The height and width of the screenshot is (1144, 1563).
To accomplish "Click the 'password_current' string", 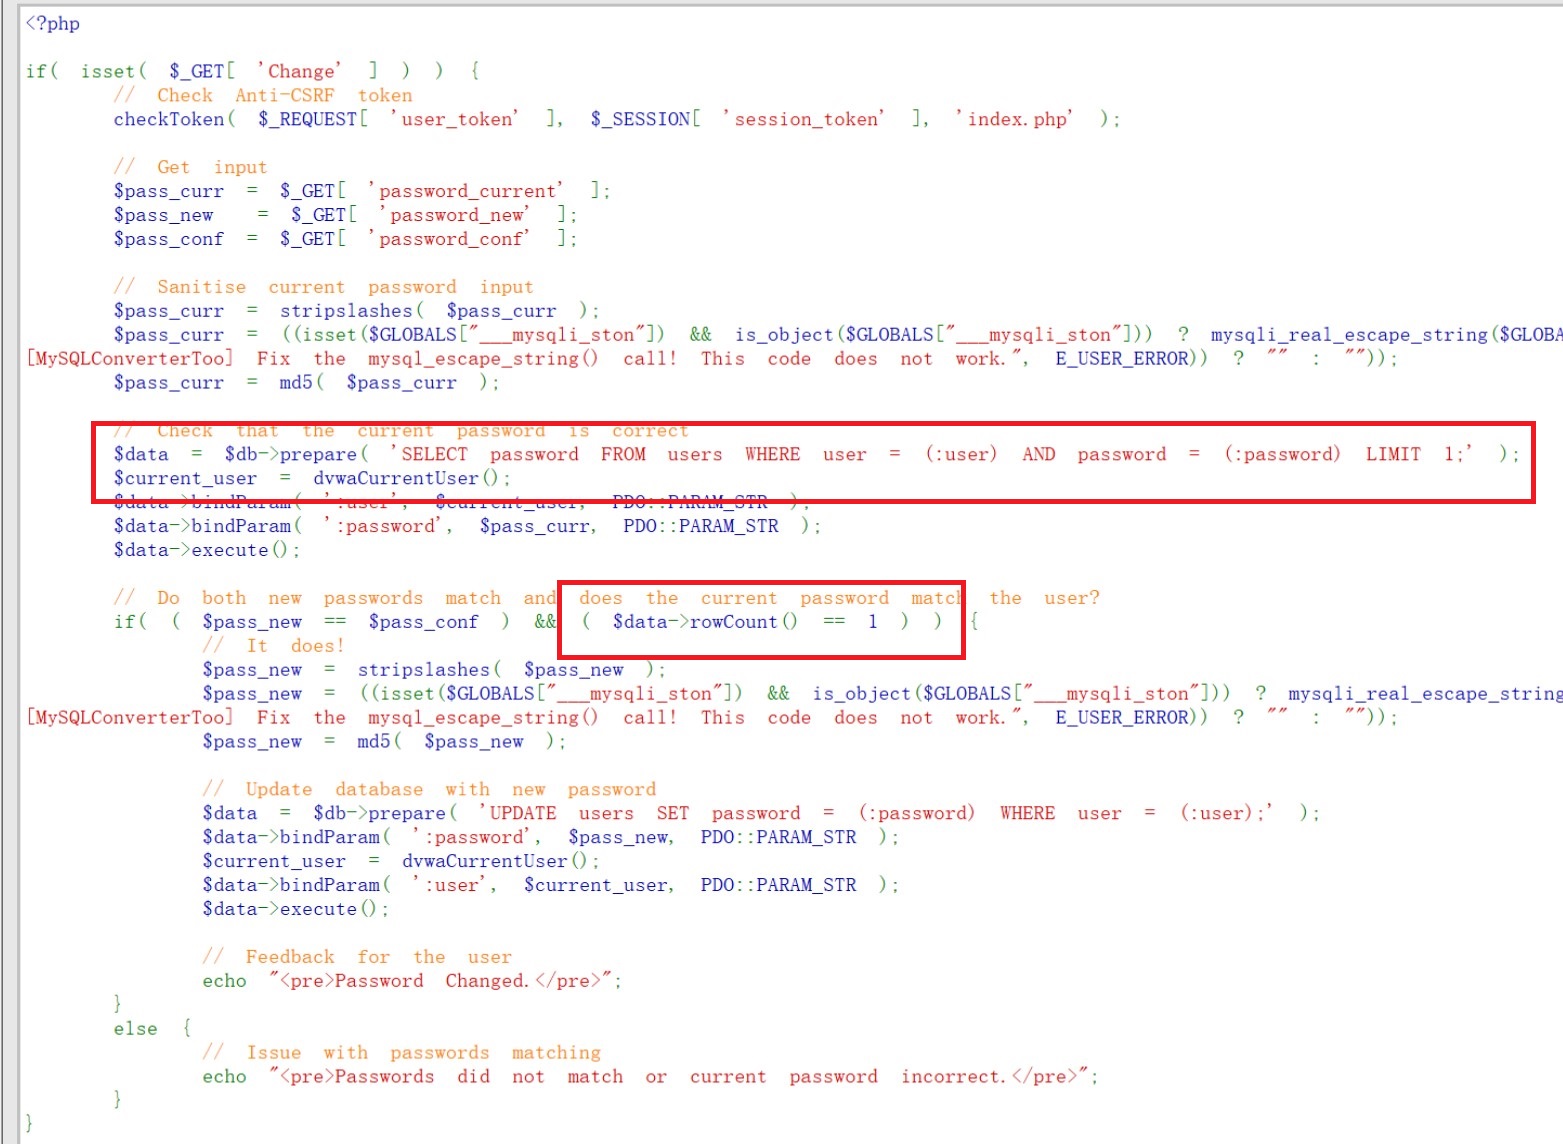I will [466, 191].
